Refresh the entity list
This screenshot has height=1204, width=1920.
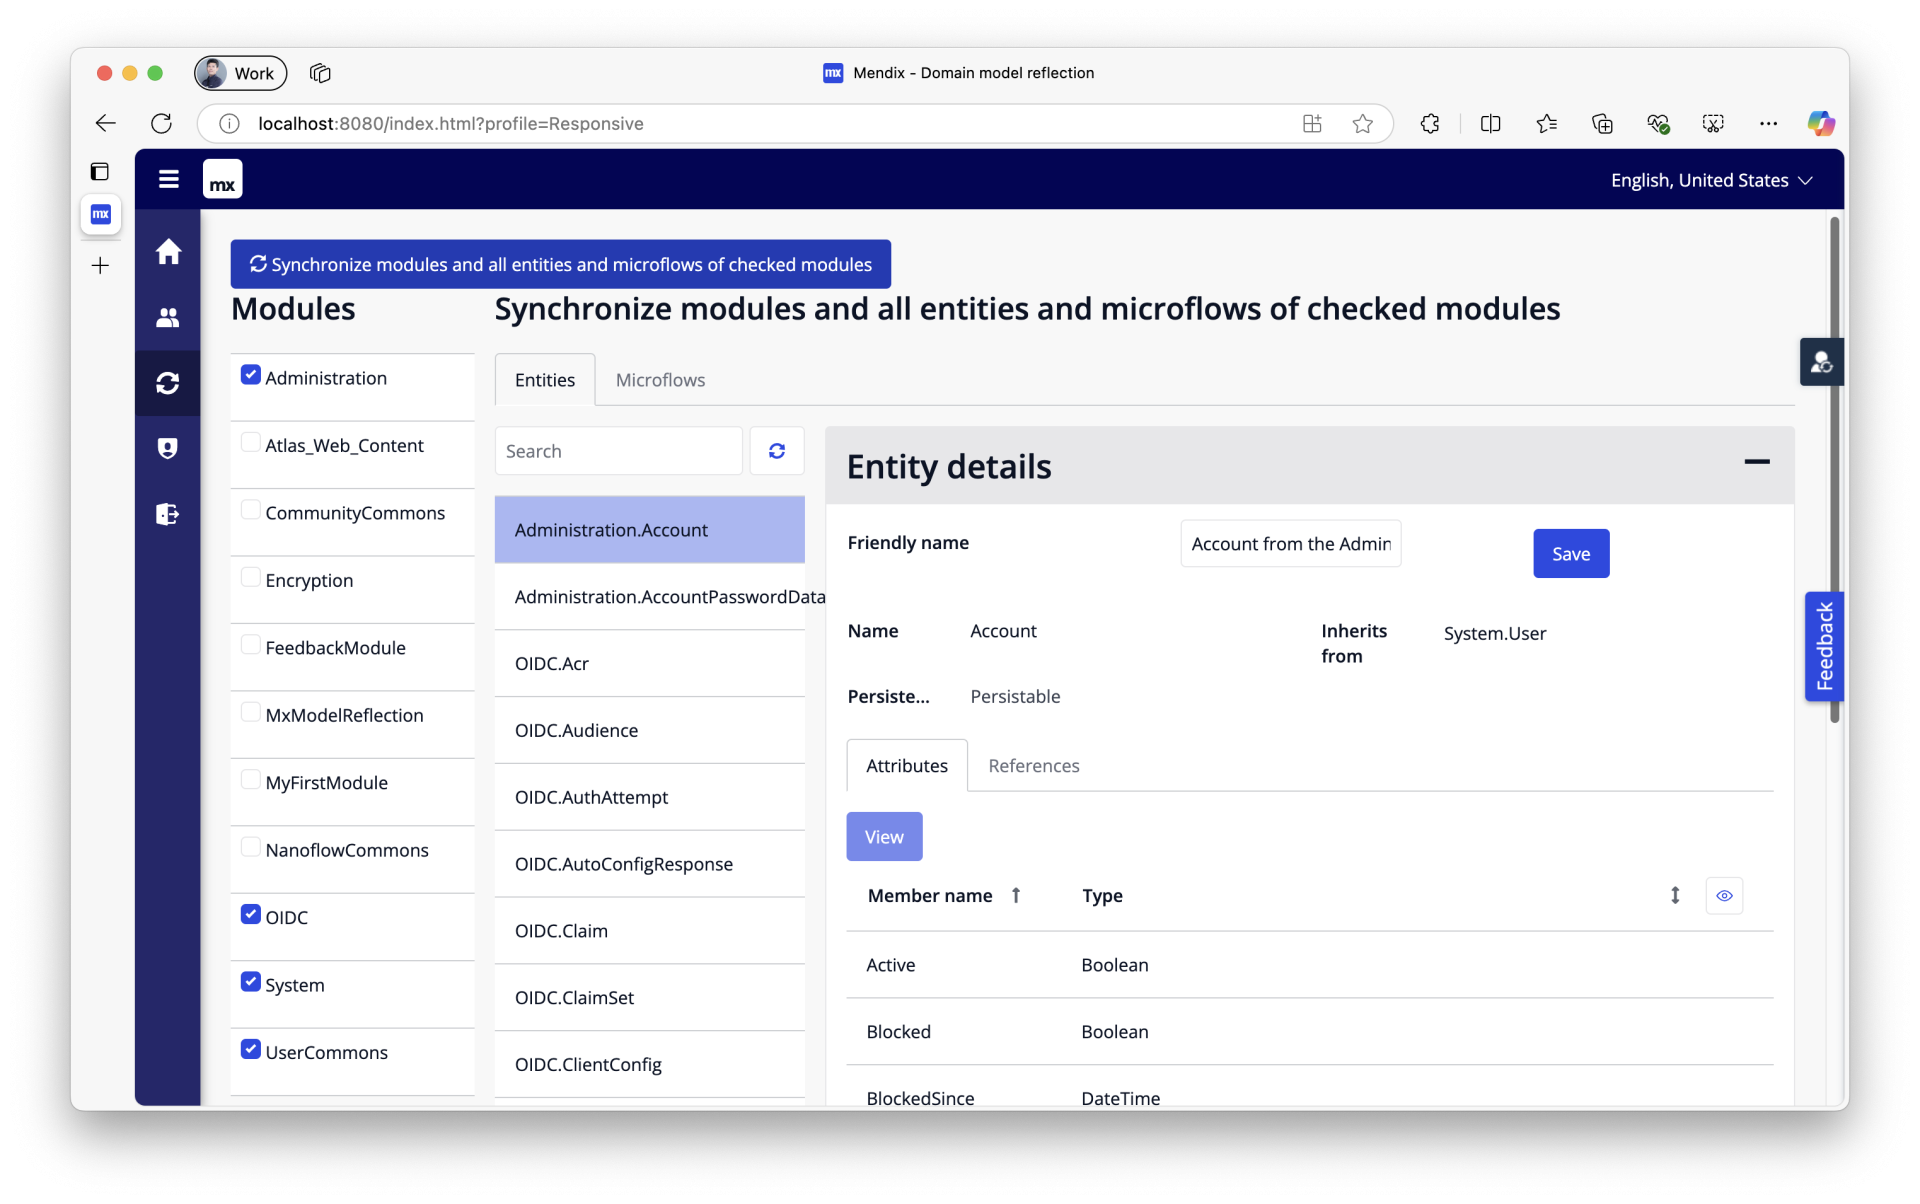[x=777, y=451]
